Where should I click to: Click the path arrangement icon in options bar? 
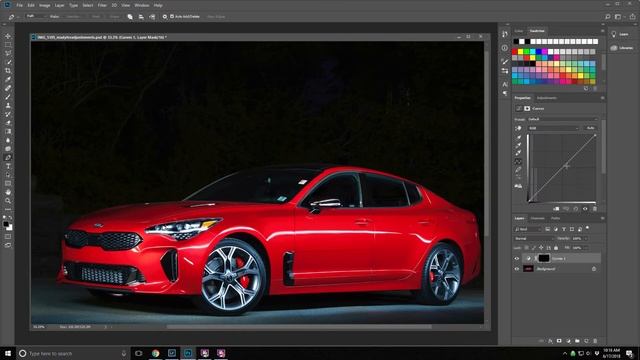[x=152, y=17]
